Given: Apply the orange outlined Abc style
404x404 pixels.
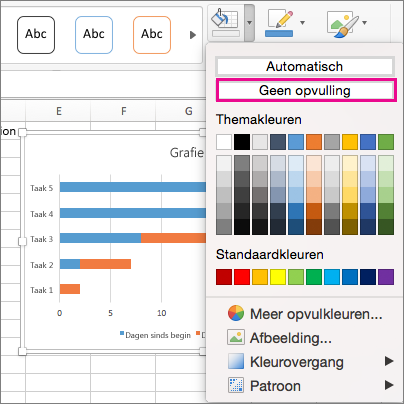Looking at the screenshot, I should tap(152, 35).
